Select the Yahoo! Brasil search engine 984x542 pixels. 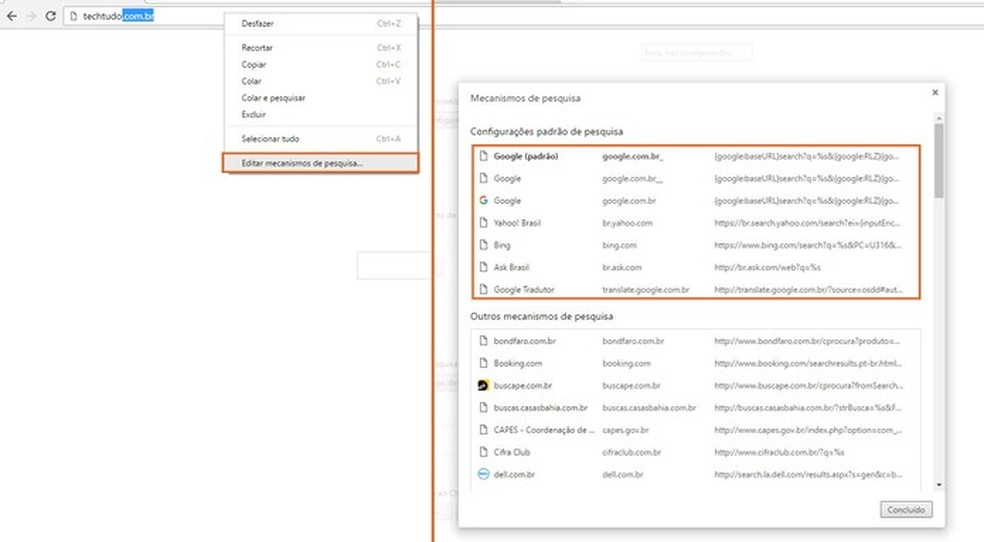696,223
